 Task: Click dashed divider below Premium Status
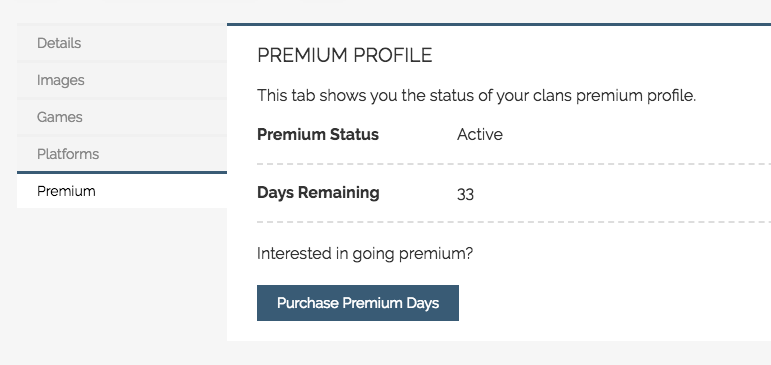[x=514, y=164]
